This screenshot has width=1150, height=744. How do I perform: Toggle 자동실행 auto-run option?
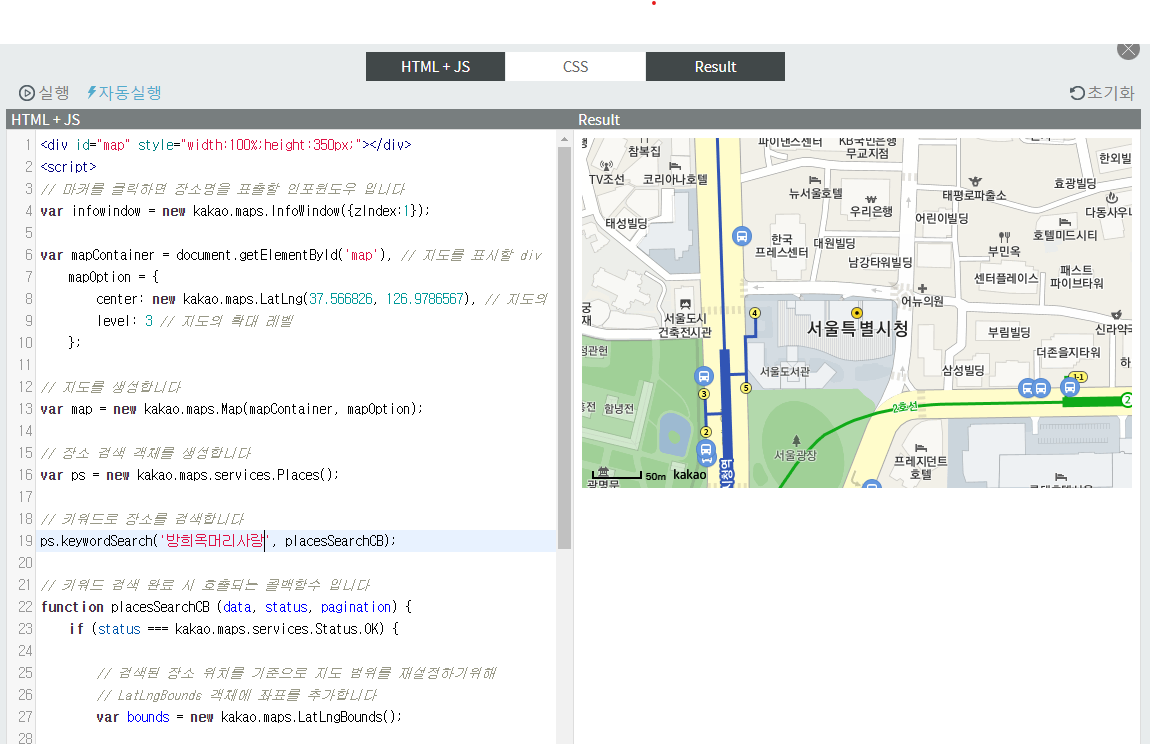click(x=124, y=92)
